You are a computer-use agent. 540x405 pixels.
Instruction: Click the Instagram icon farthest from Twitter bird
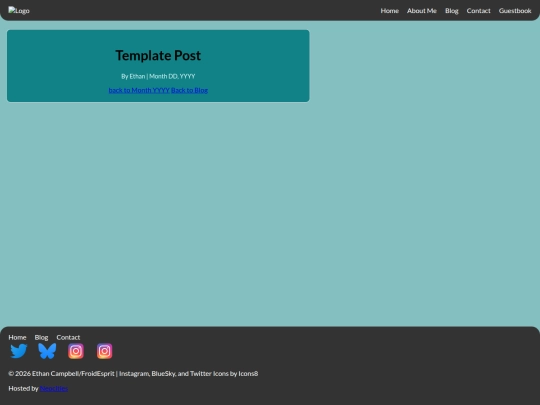tap(104, 351)
